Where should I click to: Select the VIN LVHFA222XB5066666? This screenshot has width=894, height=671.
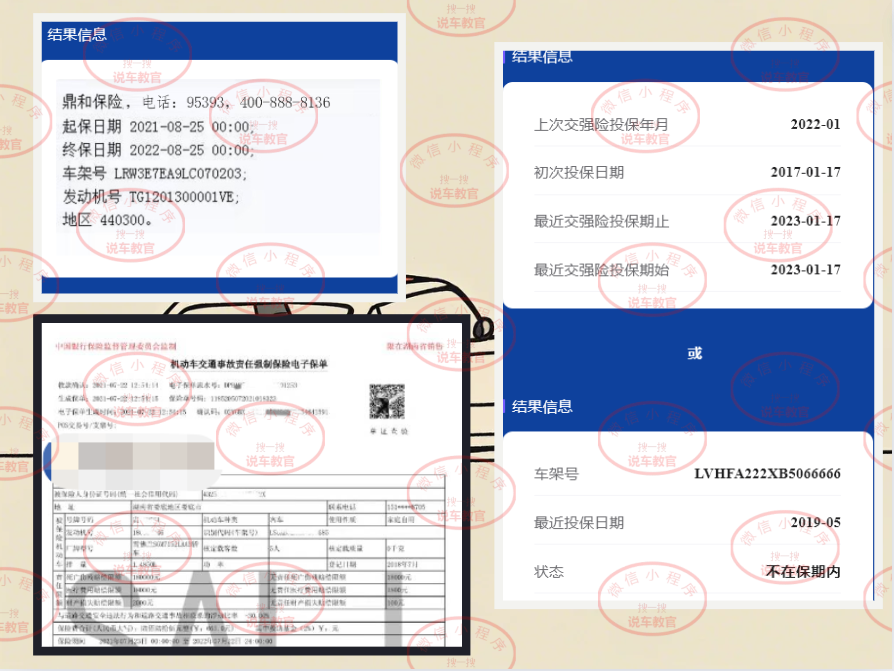coord(767,474)
